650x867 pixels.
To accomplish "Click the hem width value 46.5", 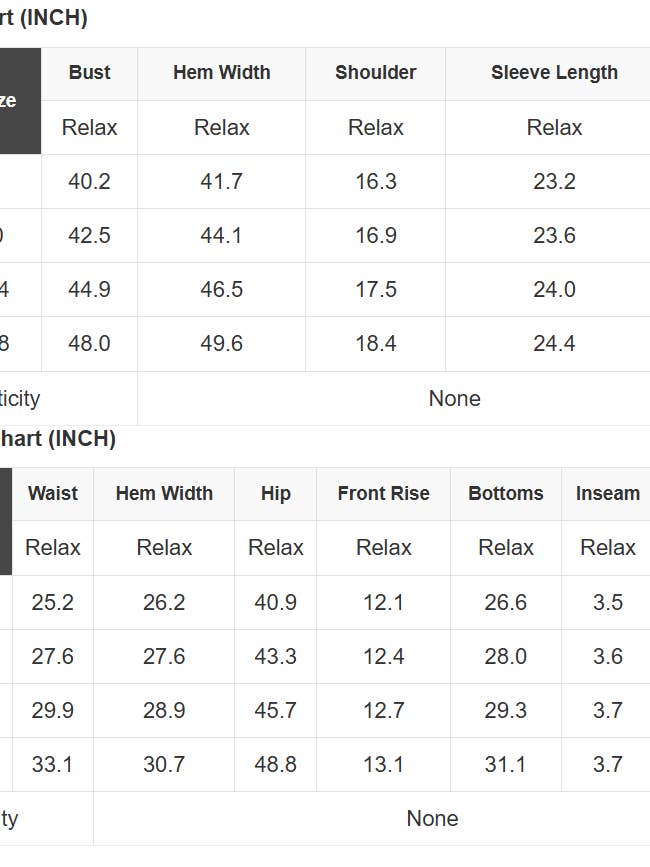I will 221,290.
